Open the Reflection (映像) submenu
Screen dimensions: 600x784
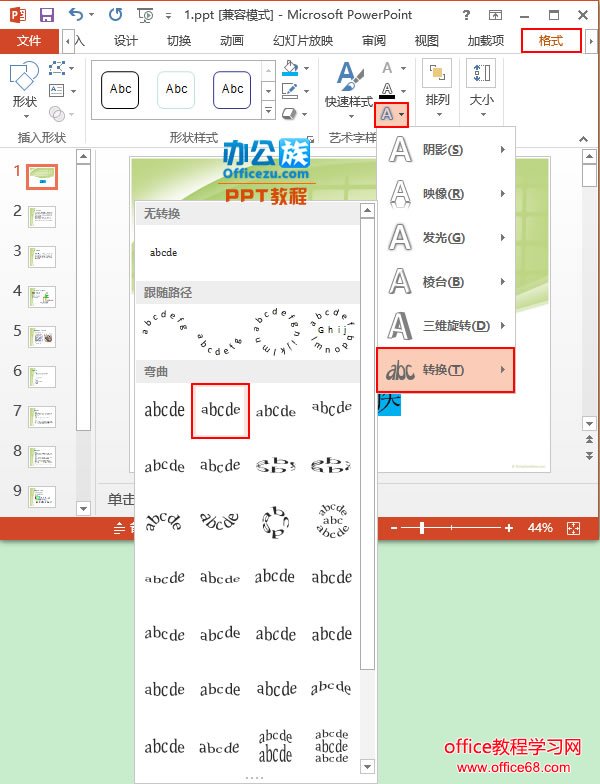pyautogui.click(x=446, y=194)
